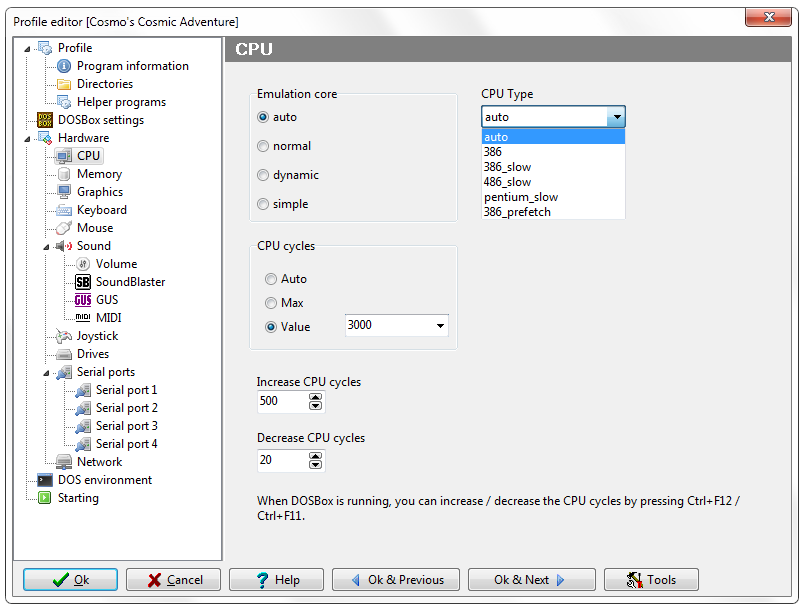Image resolution: width=805 pixels, height=610 pixels.
Task: Click Decrease CPU cycles spinner arrows
Action: (x=315, y=461)
